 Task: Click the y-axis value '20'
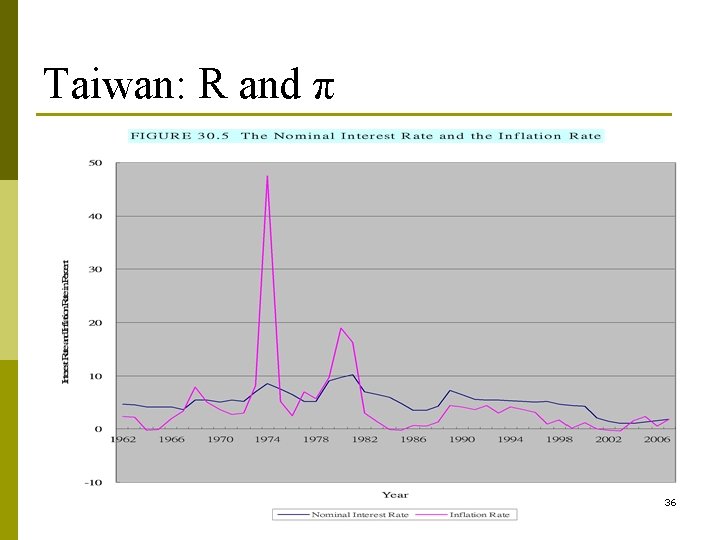coord(96,323)
